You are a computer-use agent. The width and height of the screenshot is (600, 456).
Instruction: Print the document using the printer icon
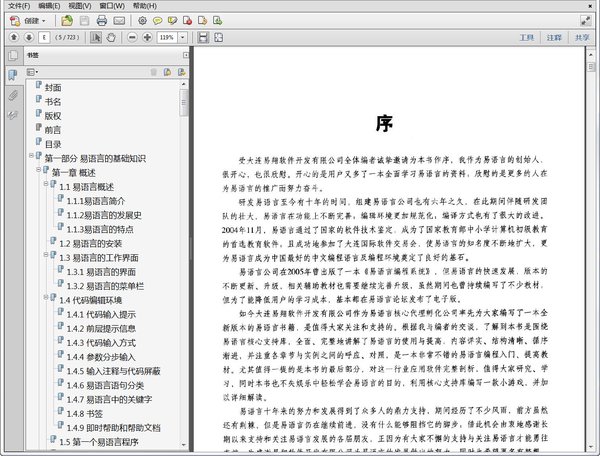[101, 21]
